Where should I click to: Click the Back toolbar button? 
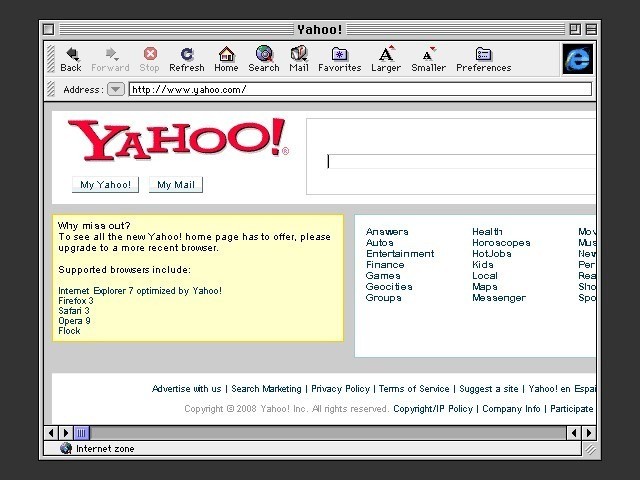[x=71, y=60]
